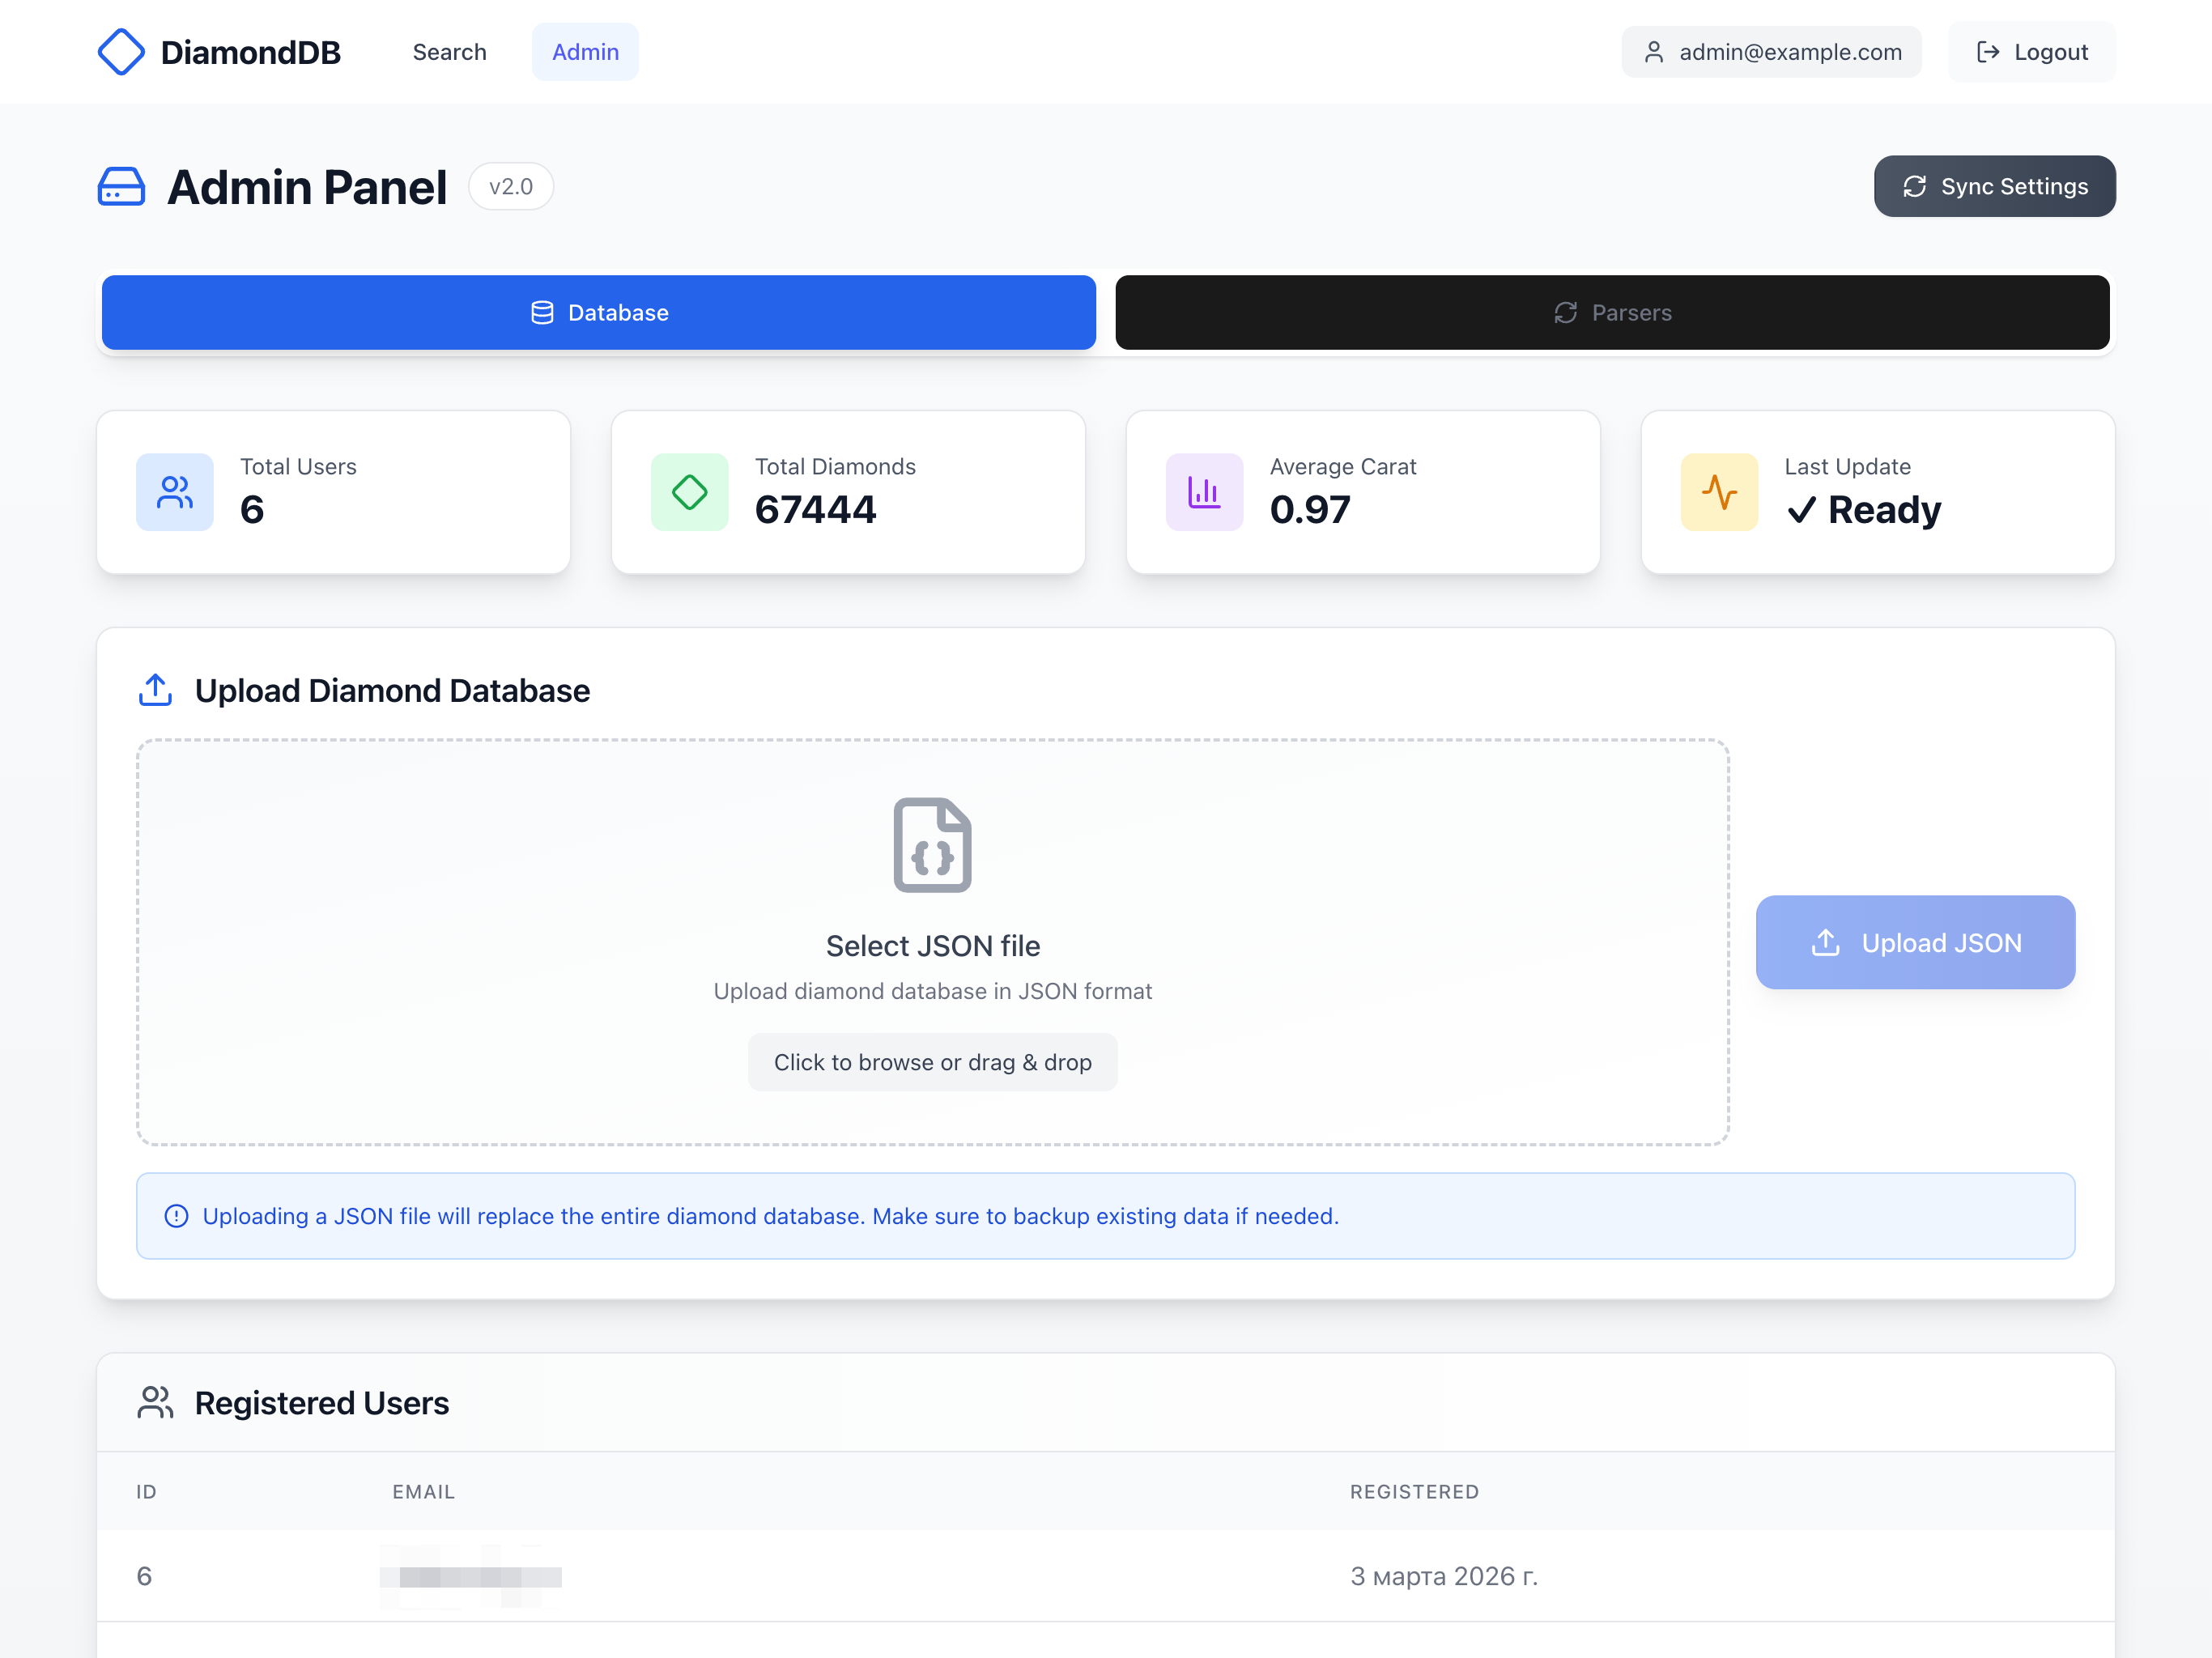The width and height of the screenshot is (2212, 1658).
Task: Click the info icon in the warning banner
Action: click(176, 1216)
